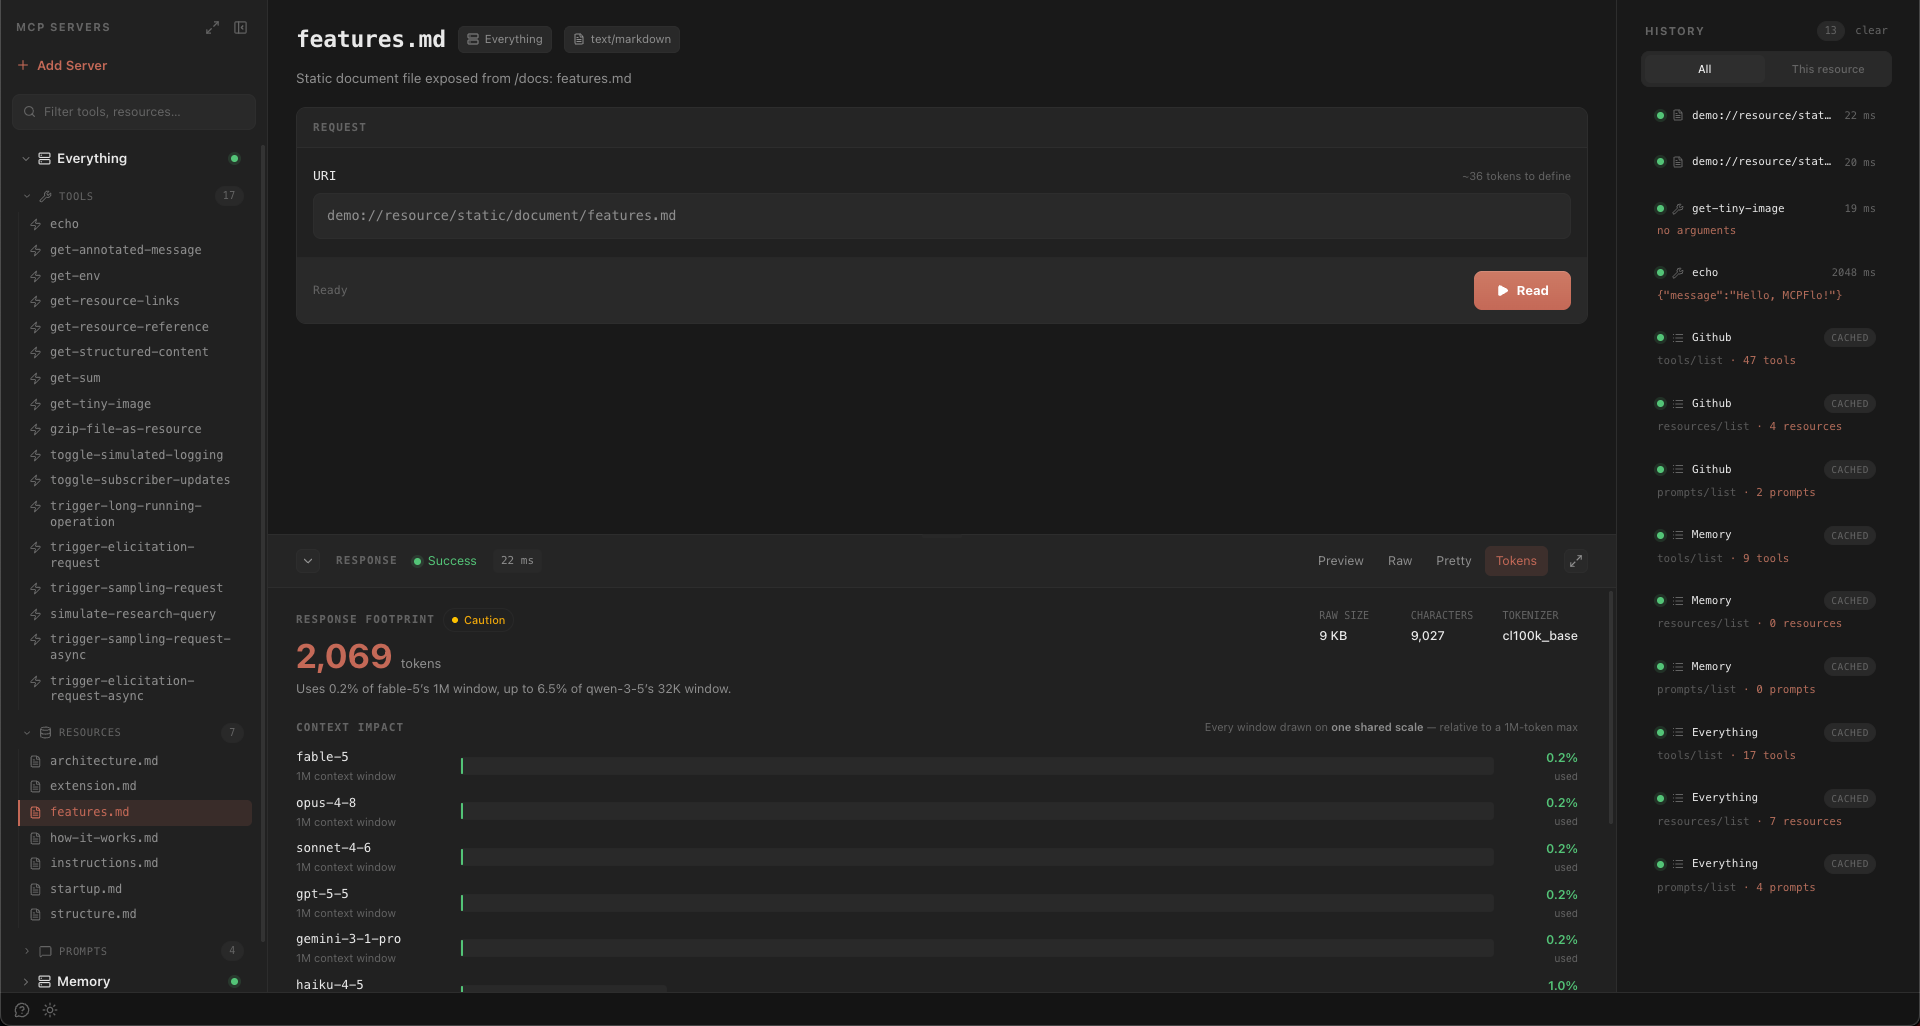Click the structure.md file icon
Image resolution: width=1920 pixels, height=1026 pixels.
tap(36, 915)
